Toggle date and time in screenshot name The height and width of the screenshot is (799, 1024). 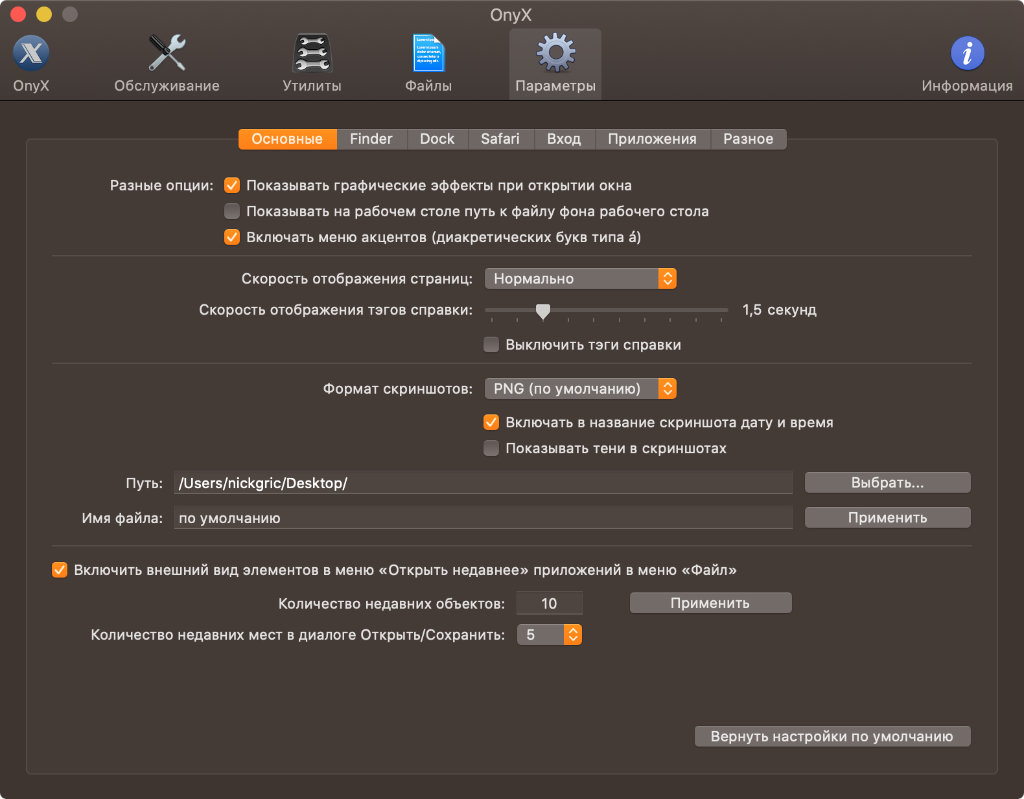[x=491, y=422]
